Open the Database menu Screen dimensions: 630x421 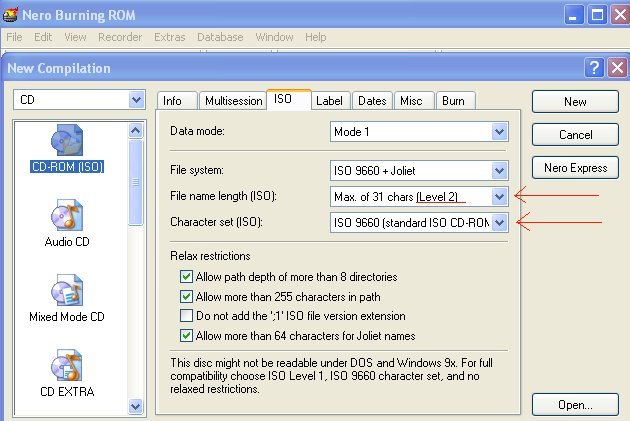click(220, 37)
